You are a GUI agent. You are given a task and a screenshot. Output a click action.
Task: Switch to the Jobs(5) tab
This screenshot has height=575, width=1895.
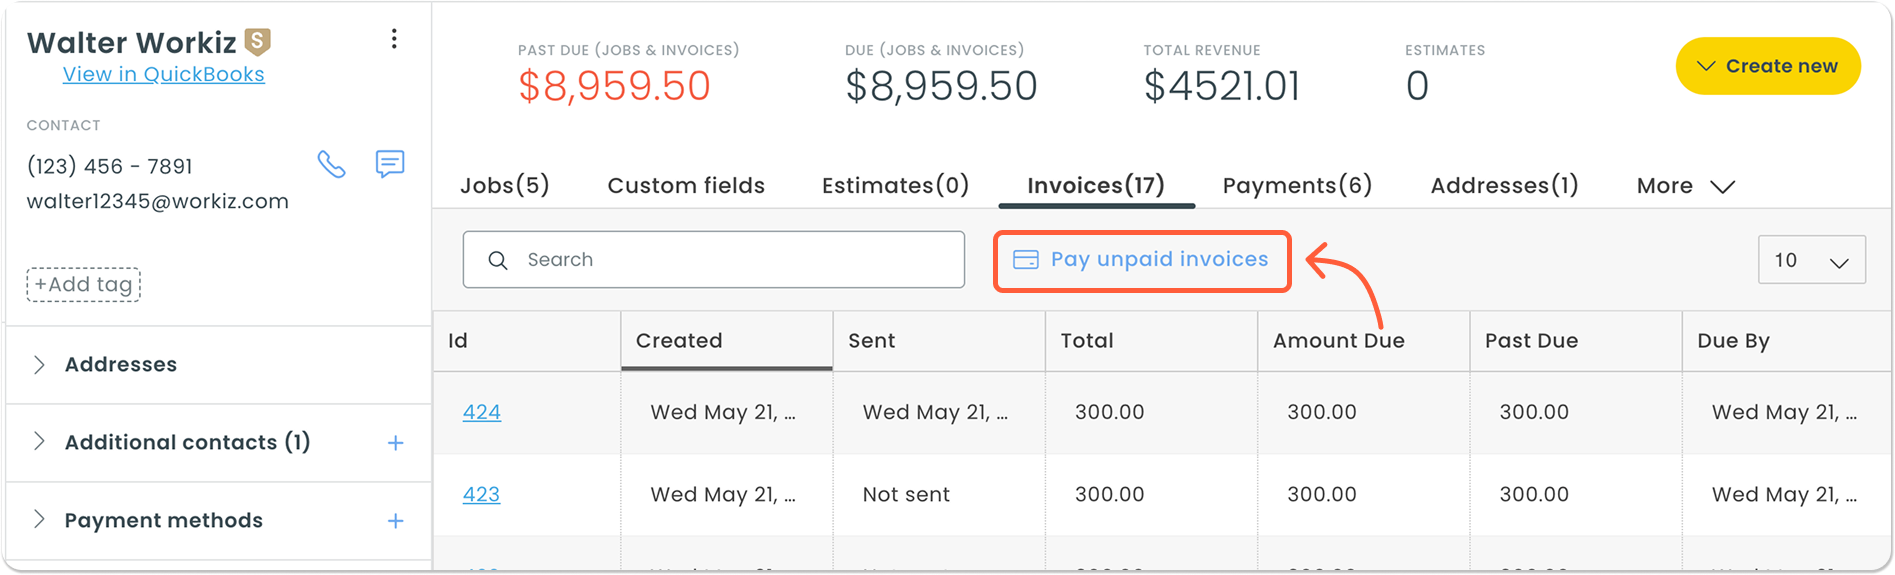coord(505,186)
